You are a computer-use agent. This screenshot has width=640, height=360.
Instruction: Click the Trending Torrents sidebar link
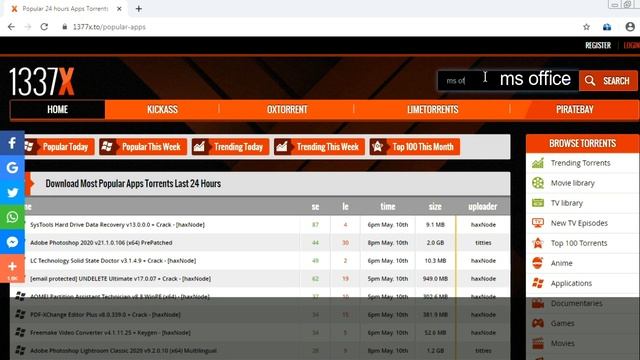(x=580, y=163)
